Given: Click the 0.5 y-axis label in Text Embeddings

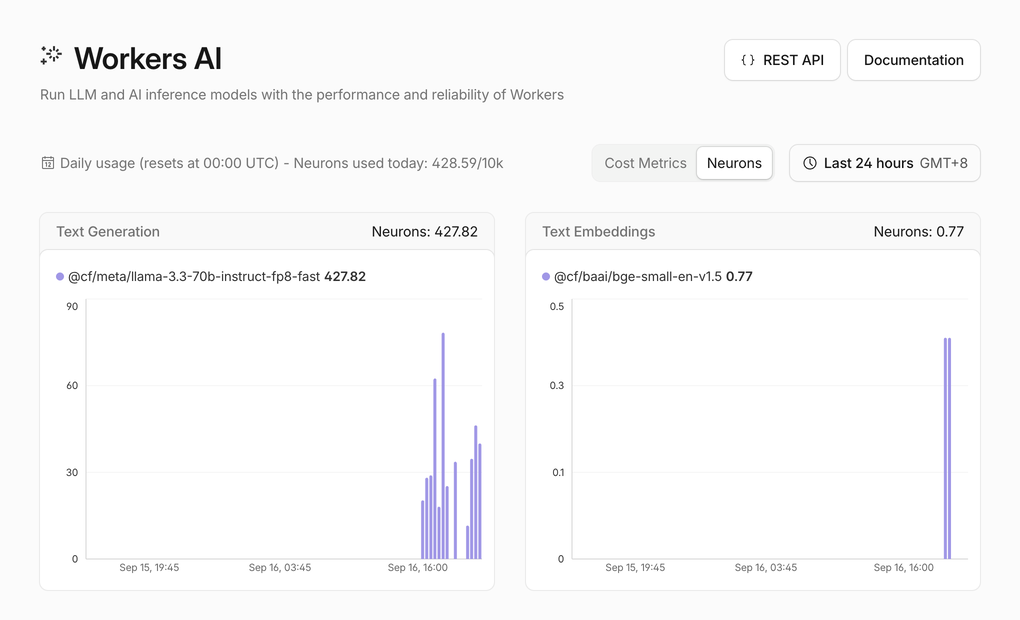Looking at the screenshot, I should pos(557,306).
